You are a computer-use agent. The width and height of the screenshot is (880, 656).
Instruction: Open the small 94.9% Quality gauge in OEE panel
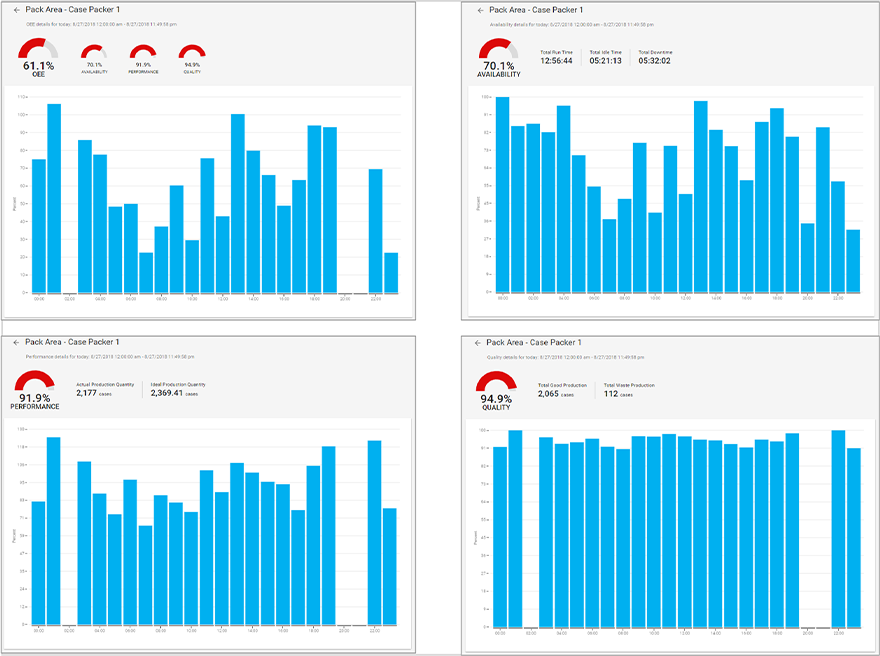(x=191, y=57)
